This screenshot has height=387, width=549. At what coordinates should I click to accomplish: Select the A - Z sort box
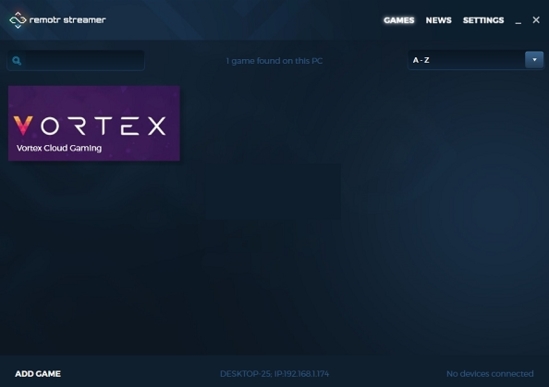pos(475,60)
